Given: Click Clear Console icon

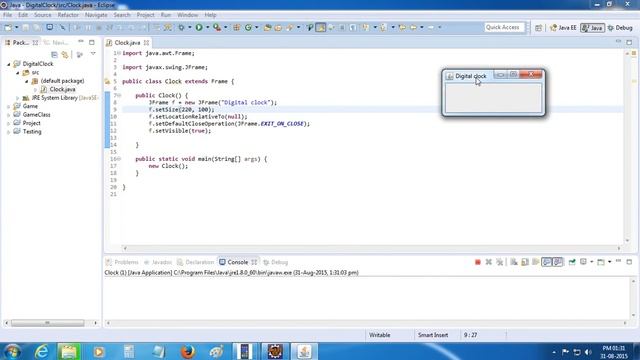Looking at the screenshot, I should [514, 262].
